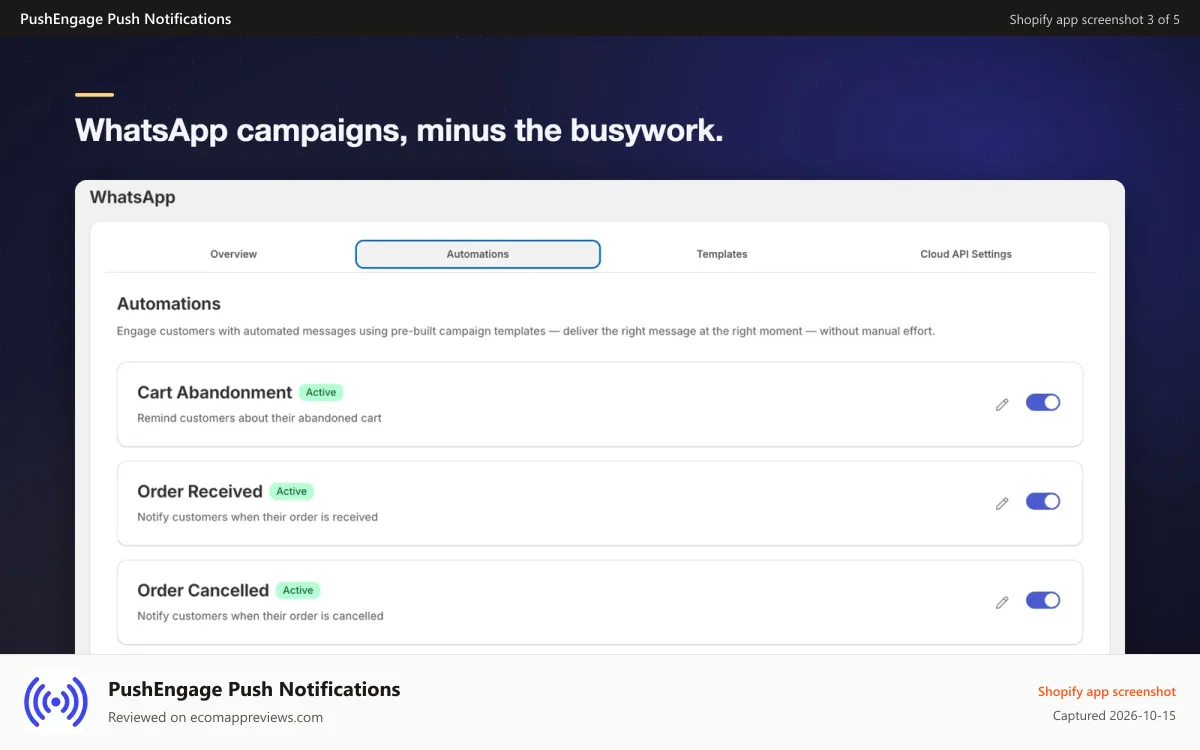Click the orange 'Shopify app screenshot' label
This screenshot has width=1200, height=750.
point(1107,691)
